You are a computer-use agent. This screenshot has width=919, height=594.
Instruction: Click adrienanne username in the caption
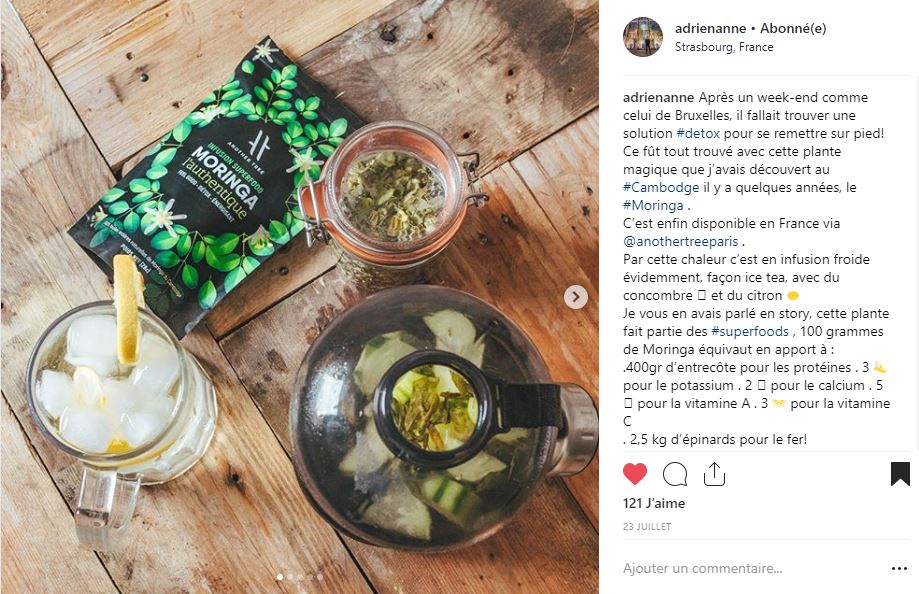pos(658,97)
